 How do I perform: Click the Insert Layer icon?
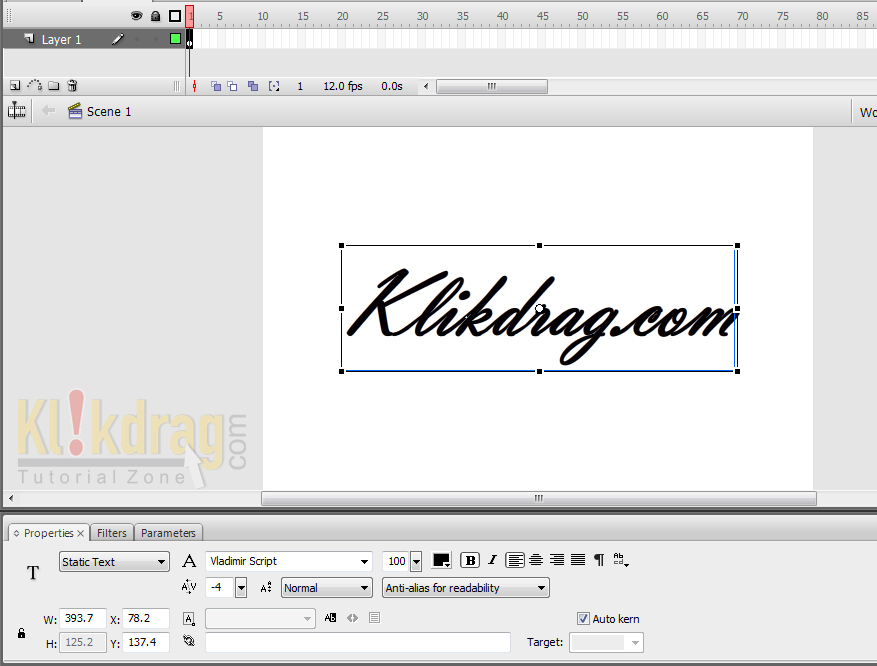point(15,86)
